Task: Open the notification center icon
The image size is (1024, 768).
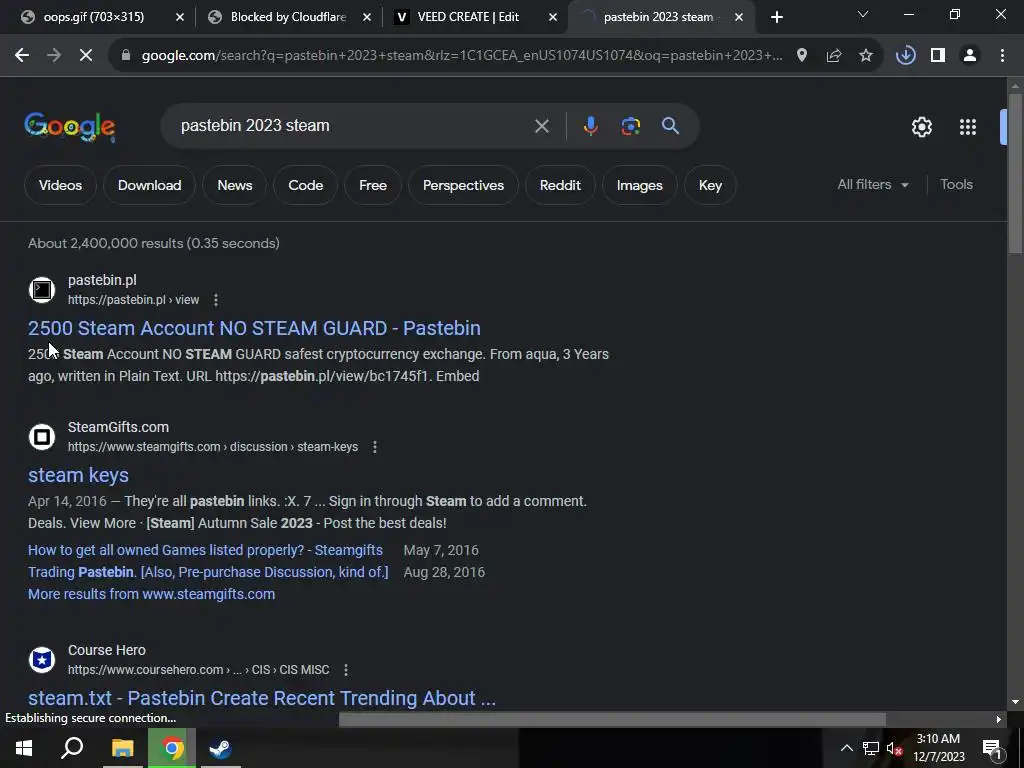Action: click(991, 748)
